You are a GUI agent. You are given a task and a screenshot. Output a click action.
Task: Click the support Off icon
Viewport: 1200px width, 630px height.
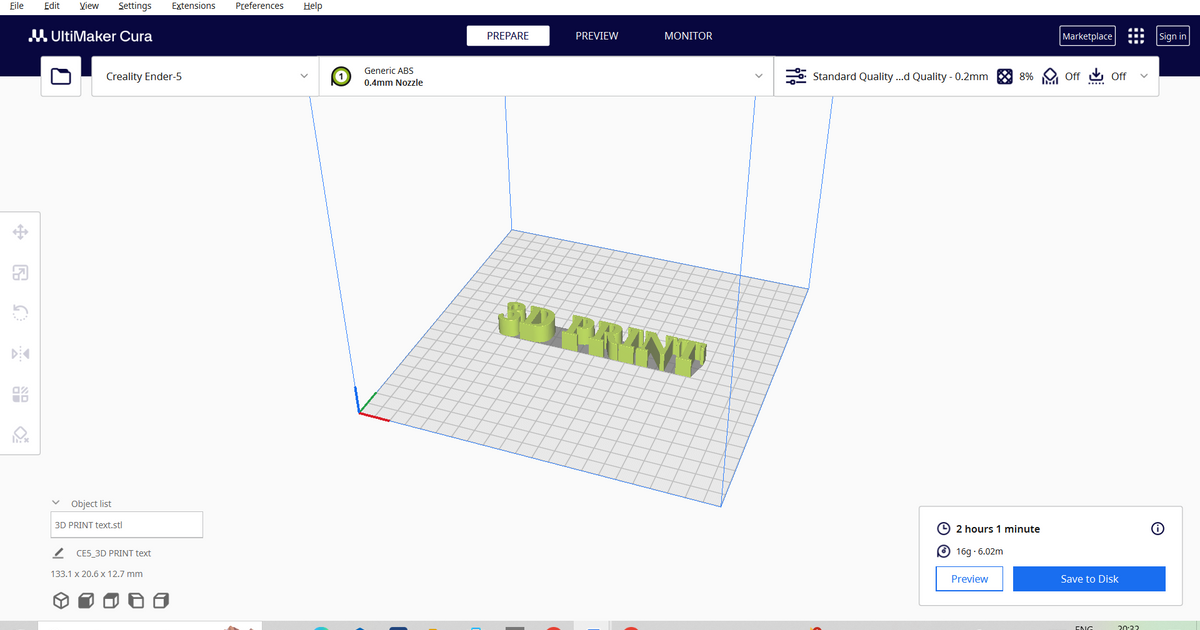tap(1050, 76)
